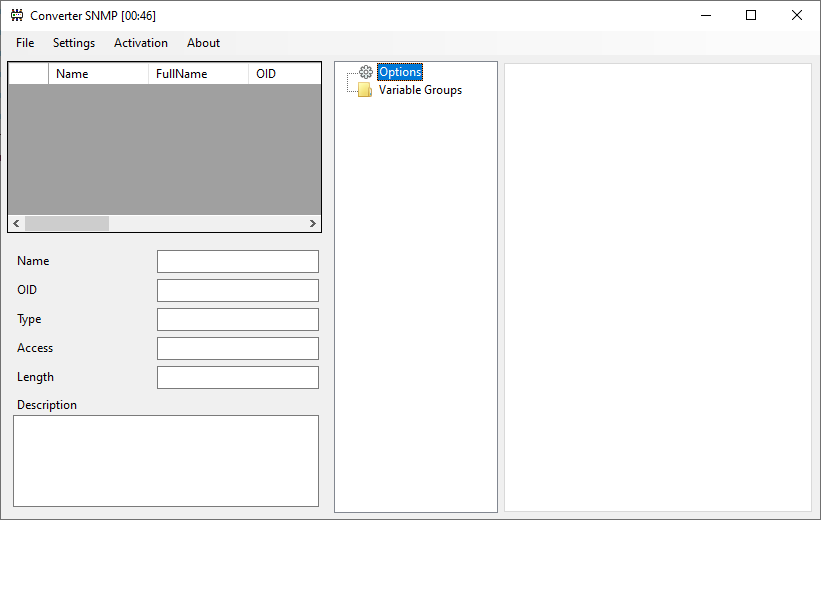Close the Converter SNMP window

[796, 15]
